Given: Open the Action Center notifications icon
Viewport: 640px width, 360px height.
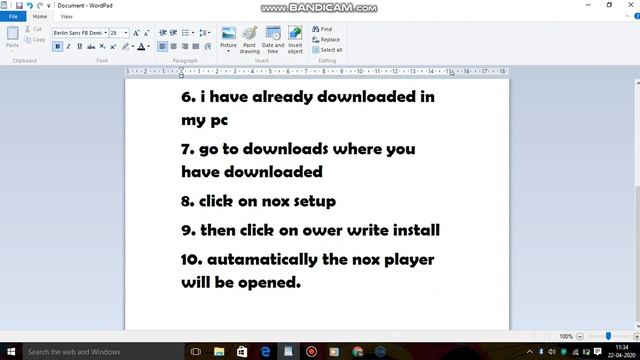Looking at the screenshot, I should coord(598,351).
